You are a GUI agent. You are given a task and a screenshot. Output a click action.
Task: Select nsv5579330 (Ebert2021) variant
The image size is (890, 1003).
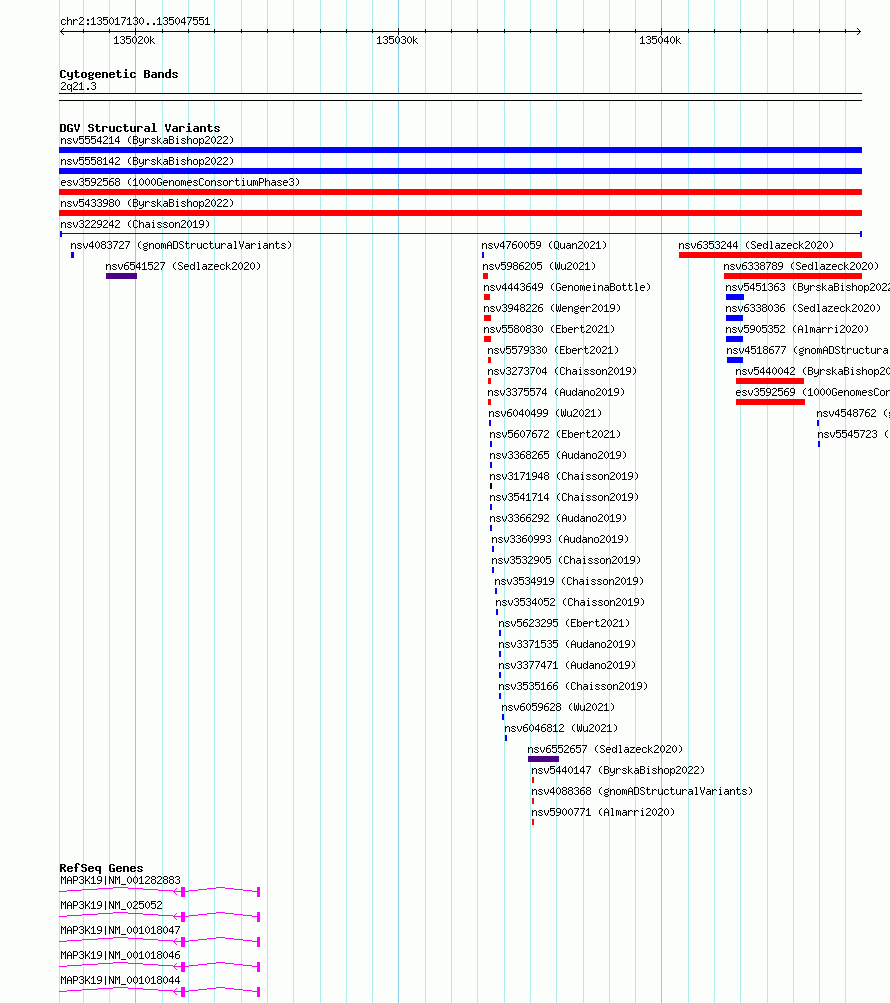click(x=553, y=351)
